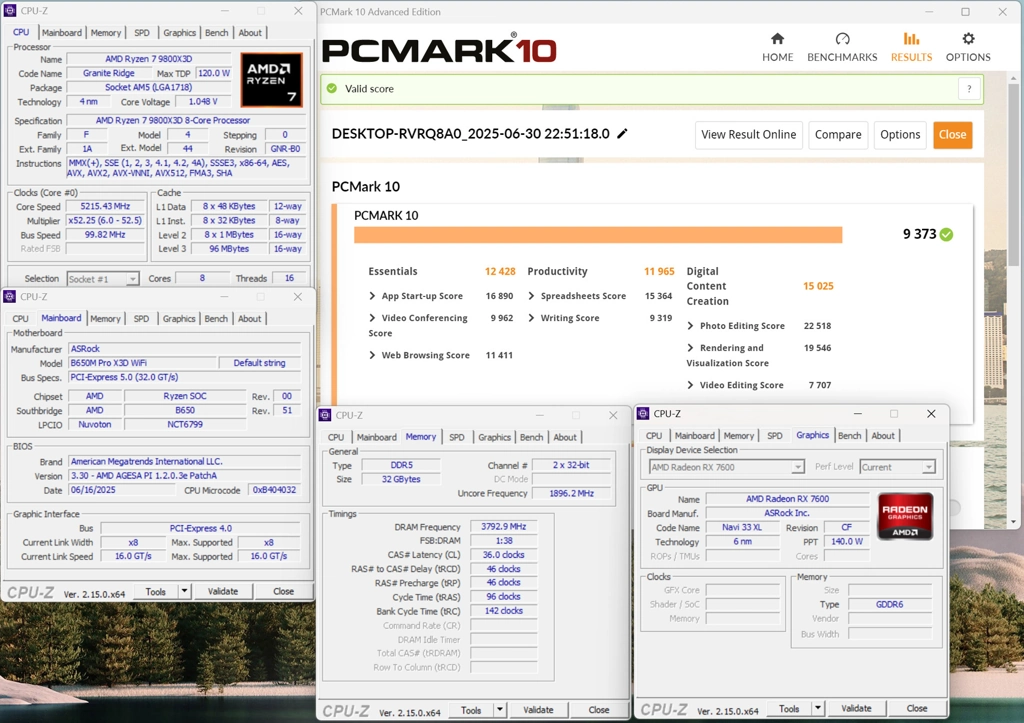Expand App Start-up Score details
The image size is (1024, 723).
pos(372,296)
